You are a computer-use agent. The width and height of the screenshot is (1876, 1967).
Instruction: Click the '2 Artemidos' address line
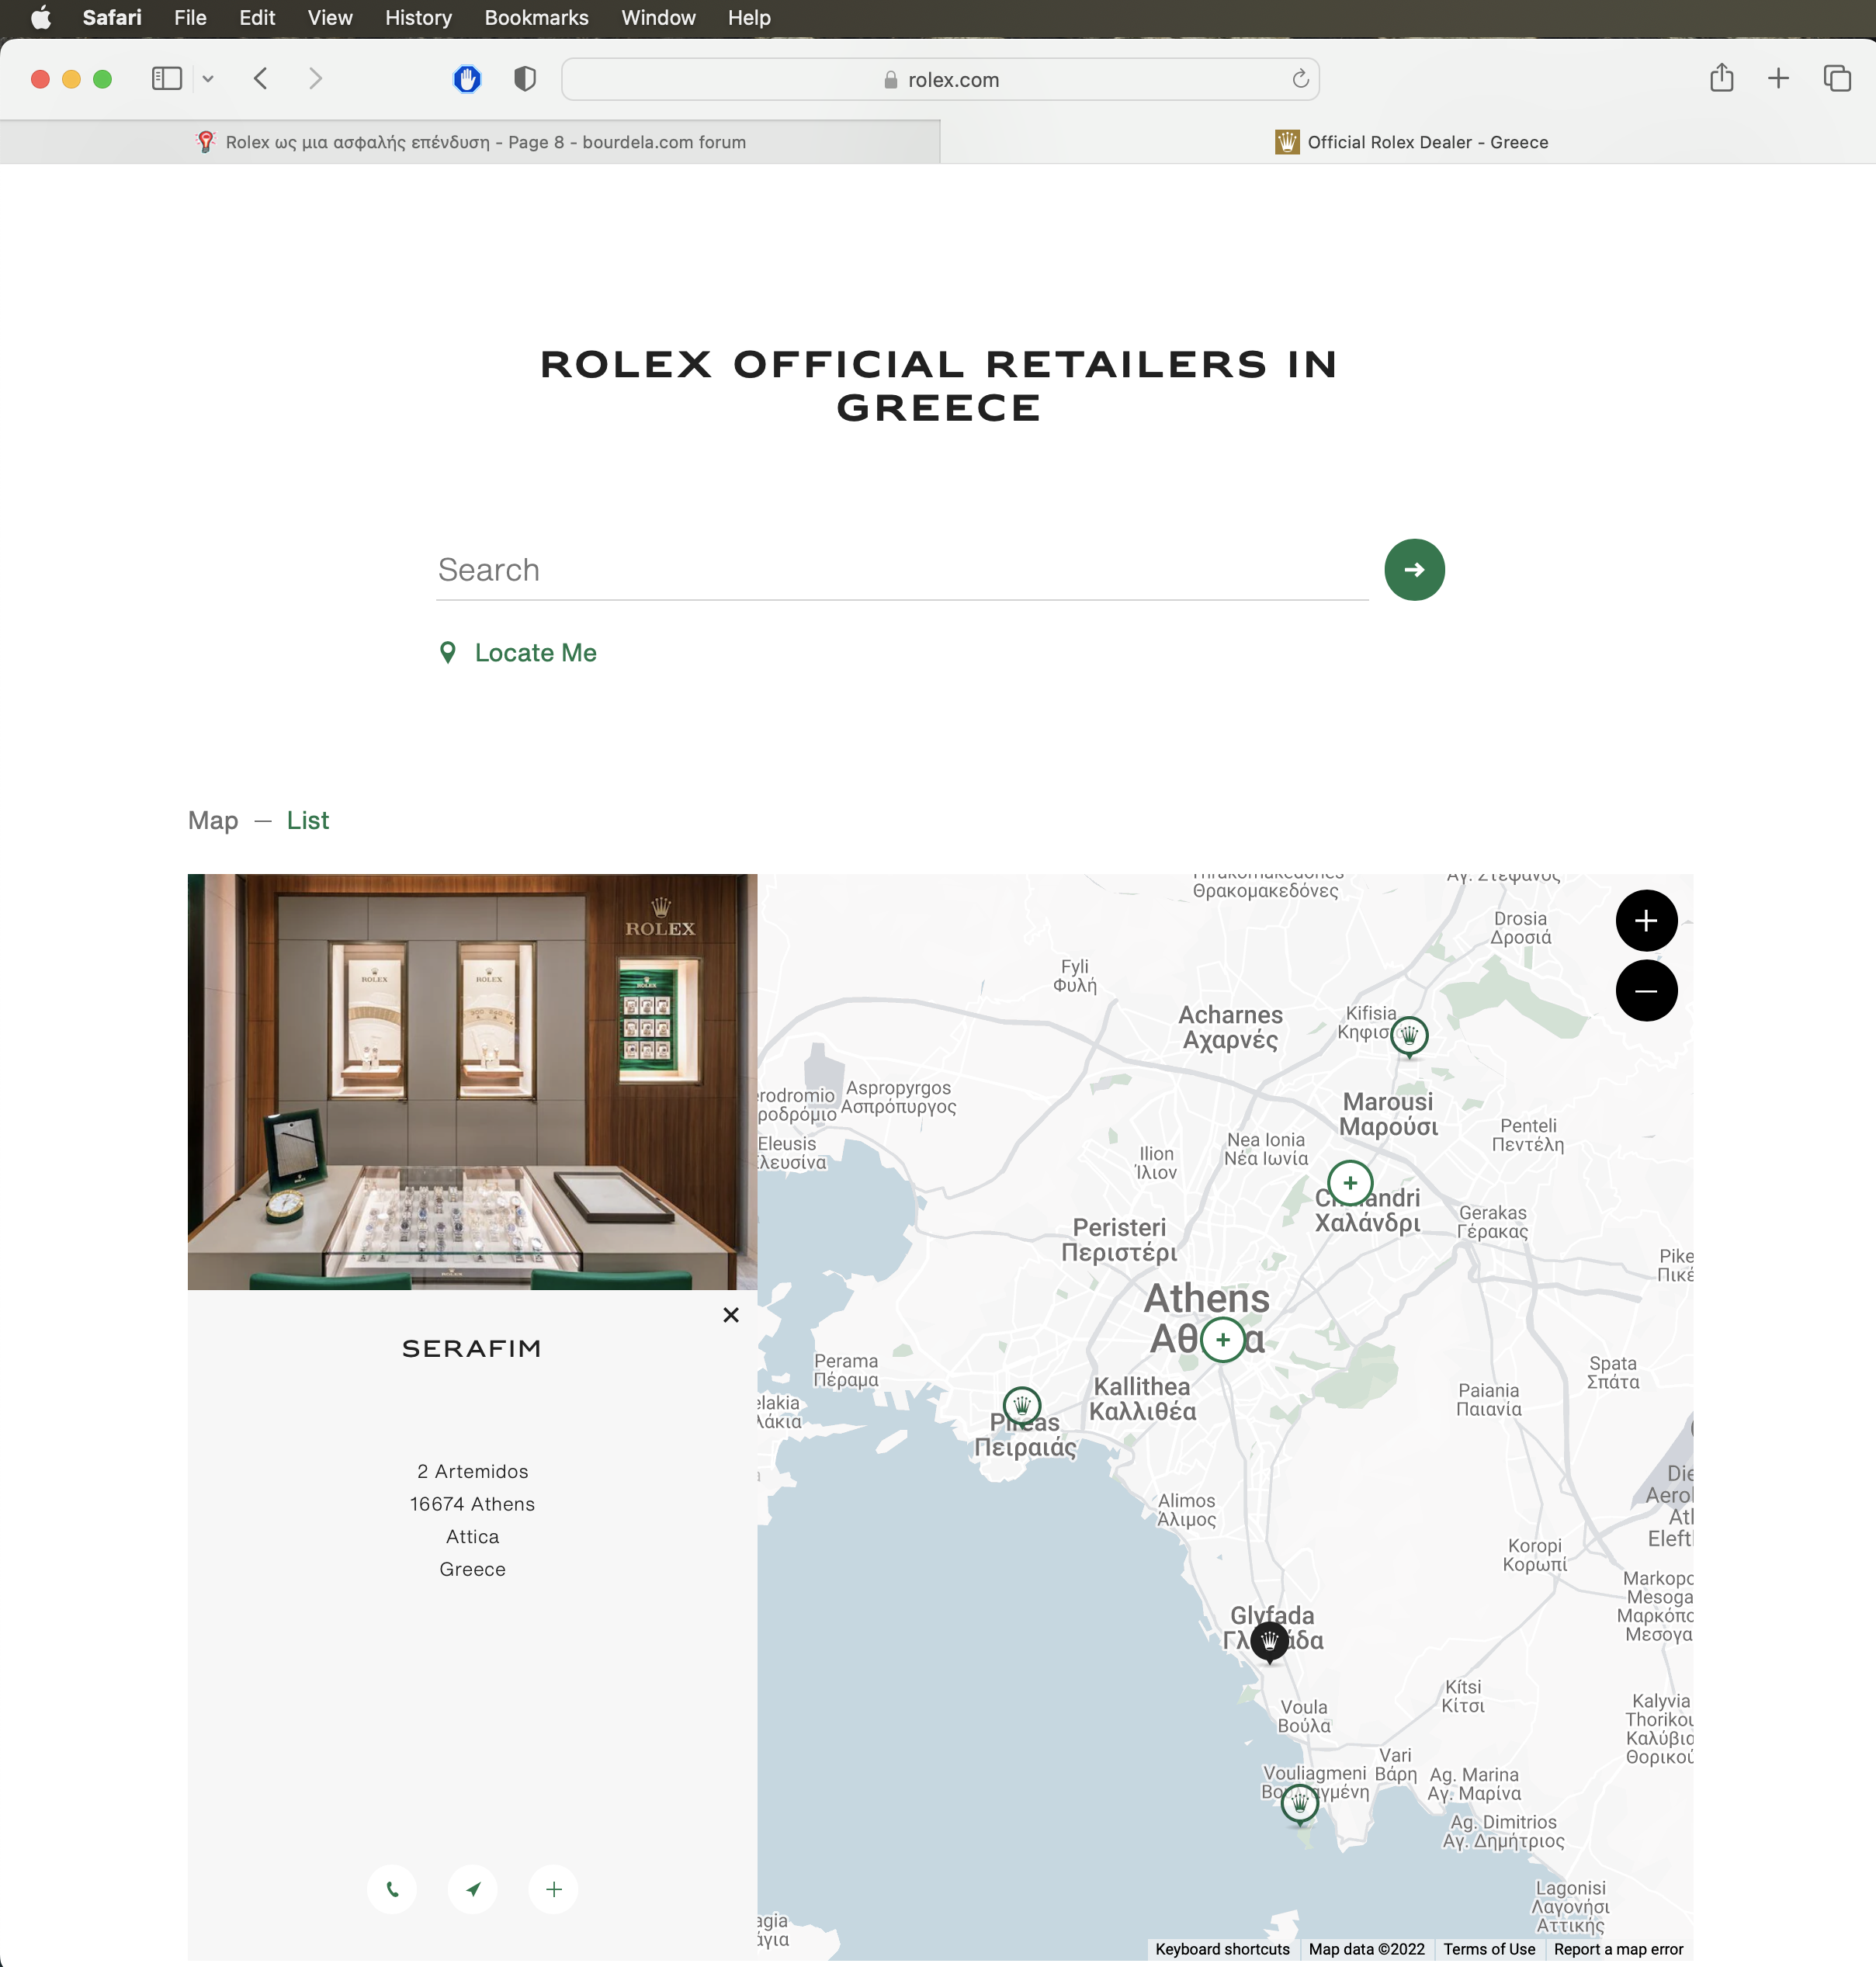[472, 1471]
